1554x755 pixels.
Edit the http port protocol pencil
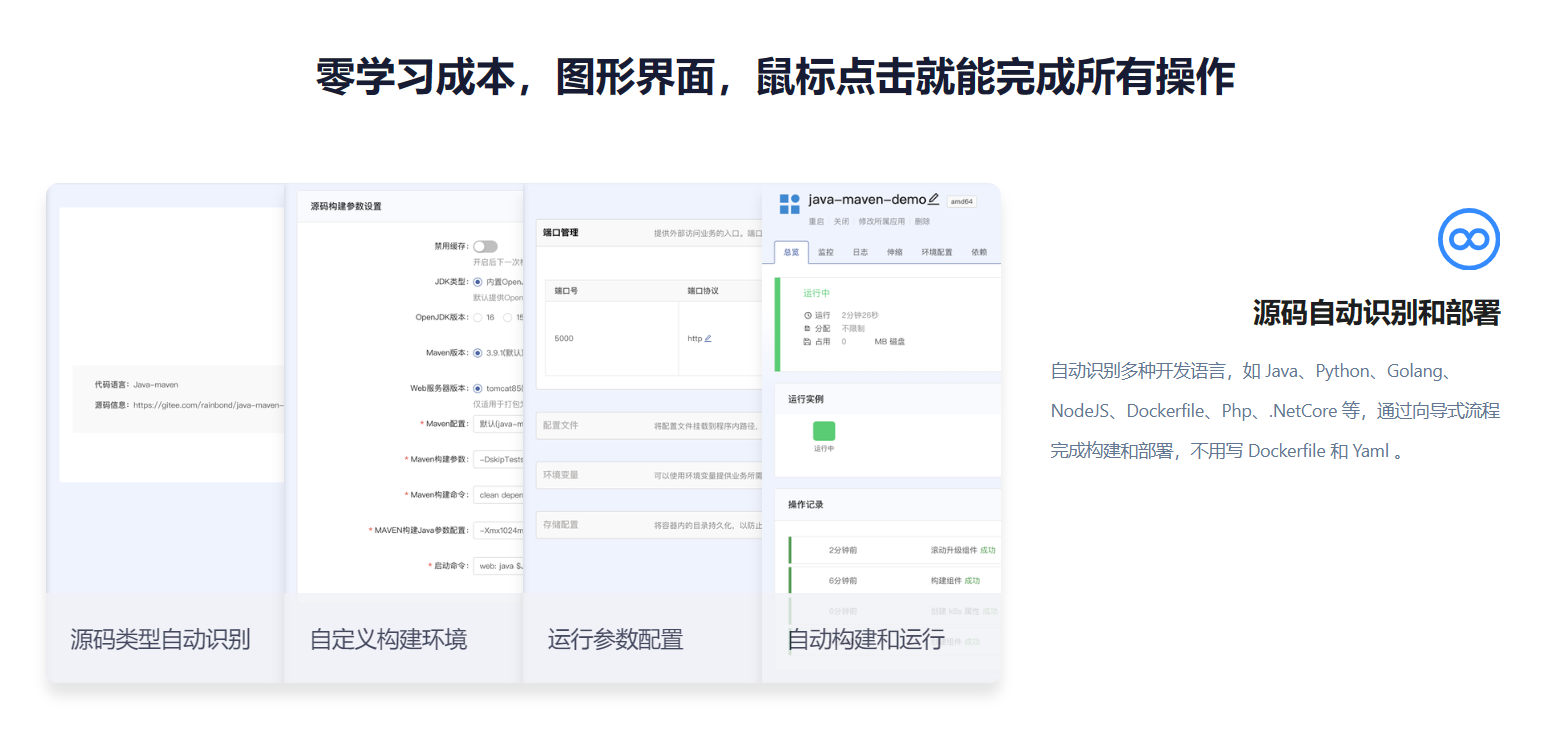(708, 339)
